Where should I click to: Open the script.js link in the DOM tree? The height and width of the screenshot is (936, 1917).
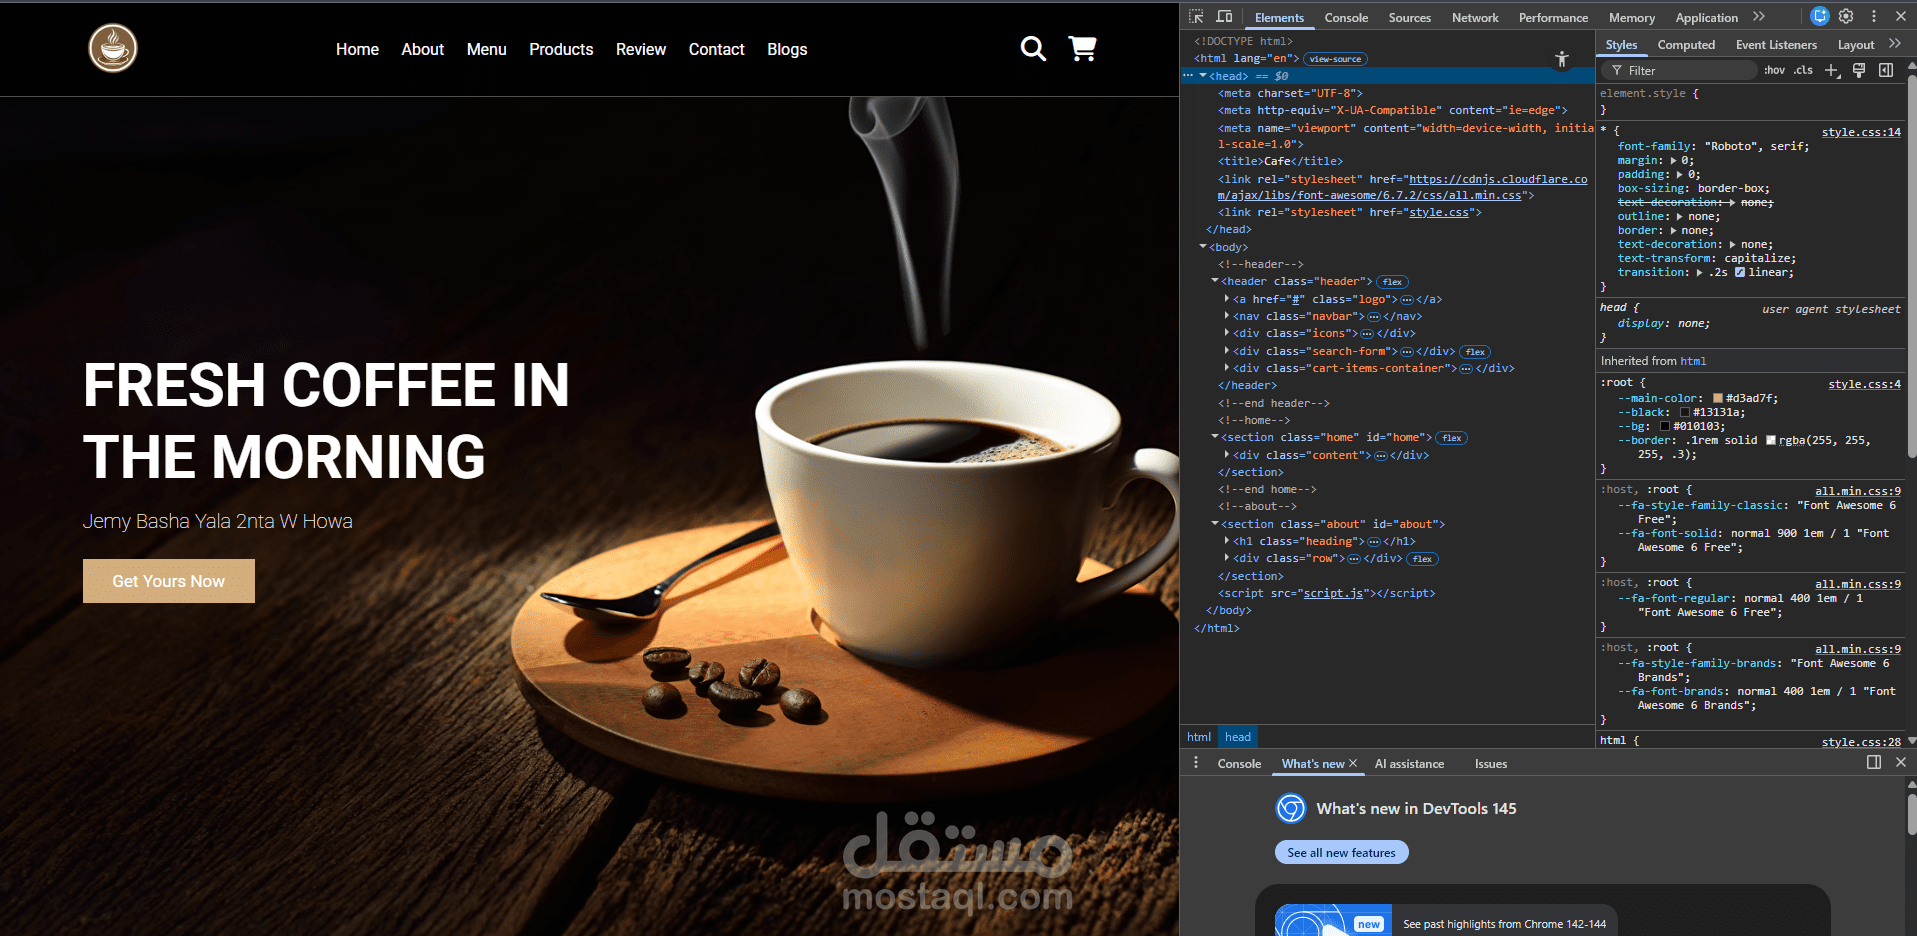[1334, 594]
